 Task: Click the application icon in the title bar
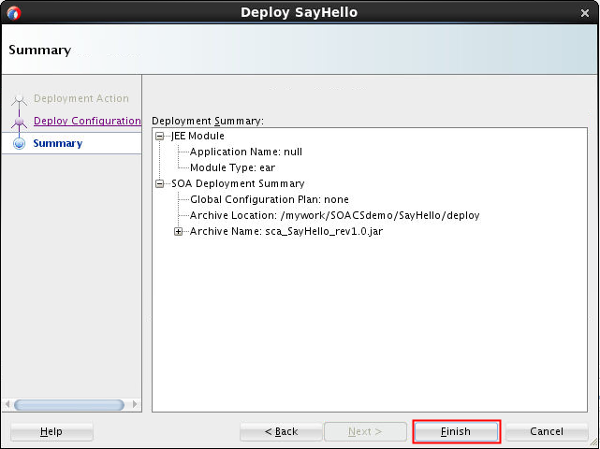point(14,13)
